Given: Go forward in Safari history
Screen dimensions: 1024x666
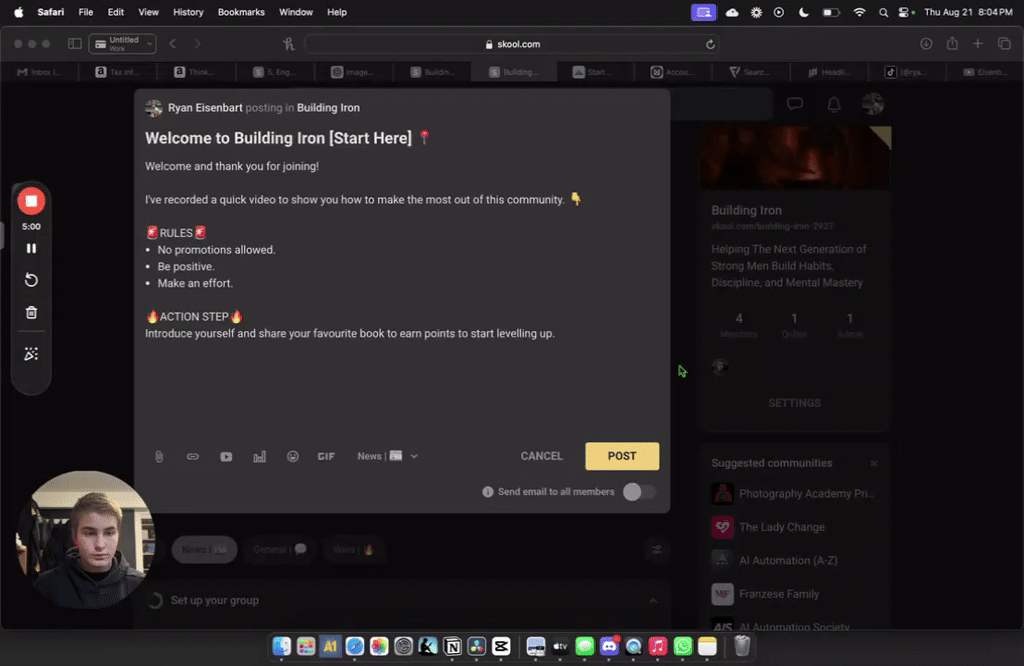Looking at the screenshot, I should [197, 44].
